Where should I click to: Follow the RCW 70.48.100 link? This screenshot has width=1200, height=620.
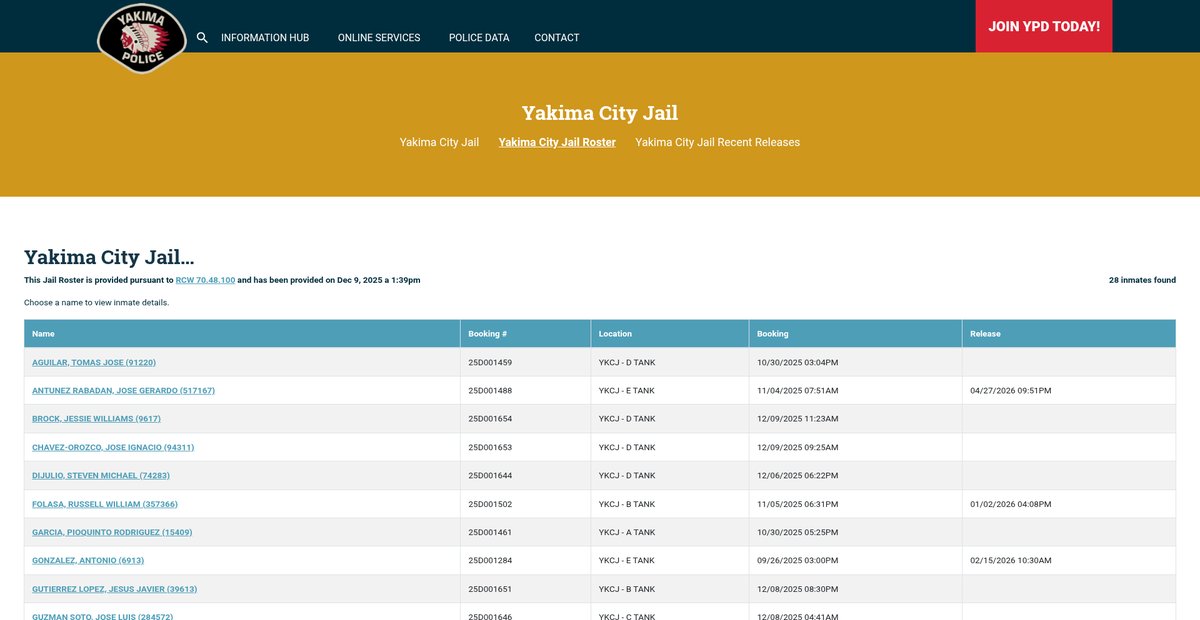(205, 280)
